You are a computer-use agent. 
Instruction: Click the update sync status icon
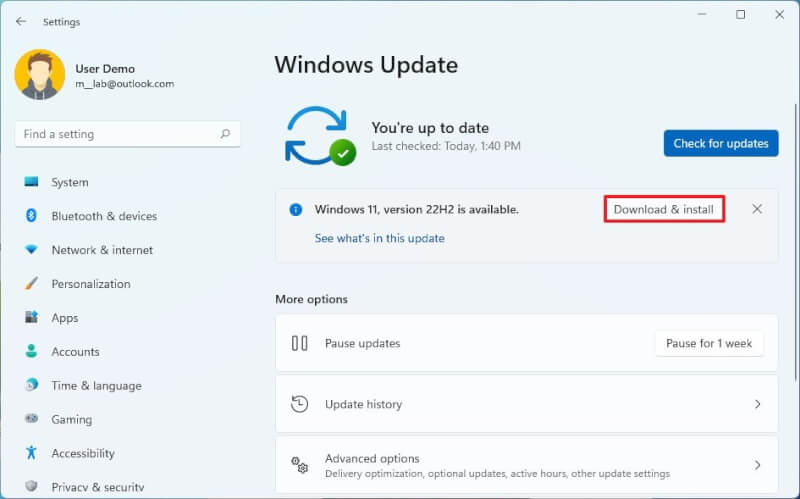(320, 136)
